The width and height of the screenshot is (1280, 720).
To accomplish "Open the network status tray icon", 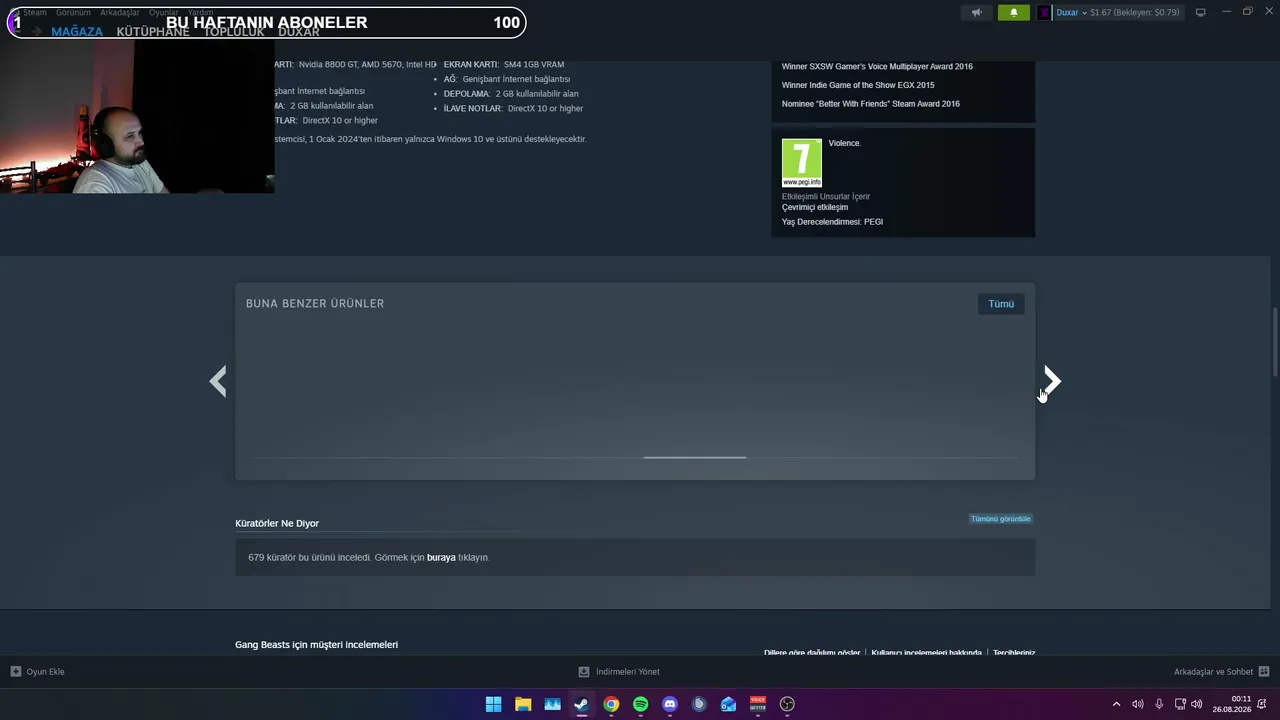I will pos(1180,704).
